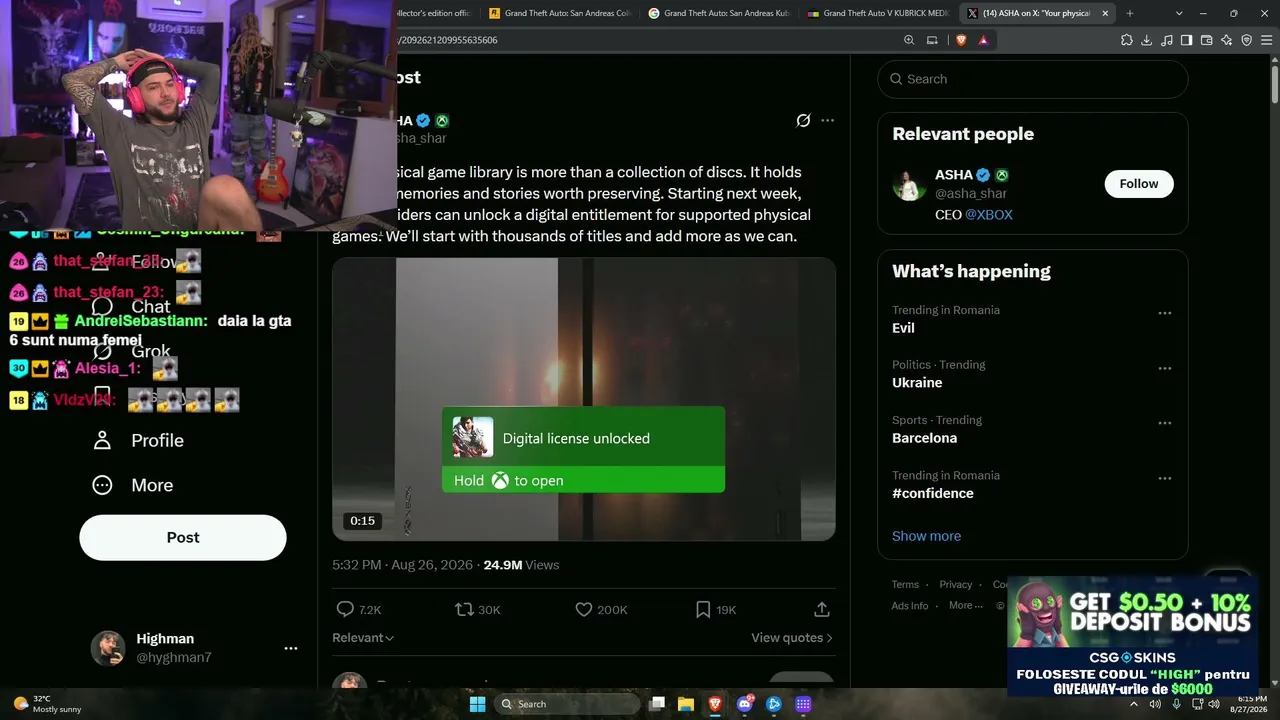
Task: Click the X search input field
Action: [x=1033, y=79]
